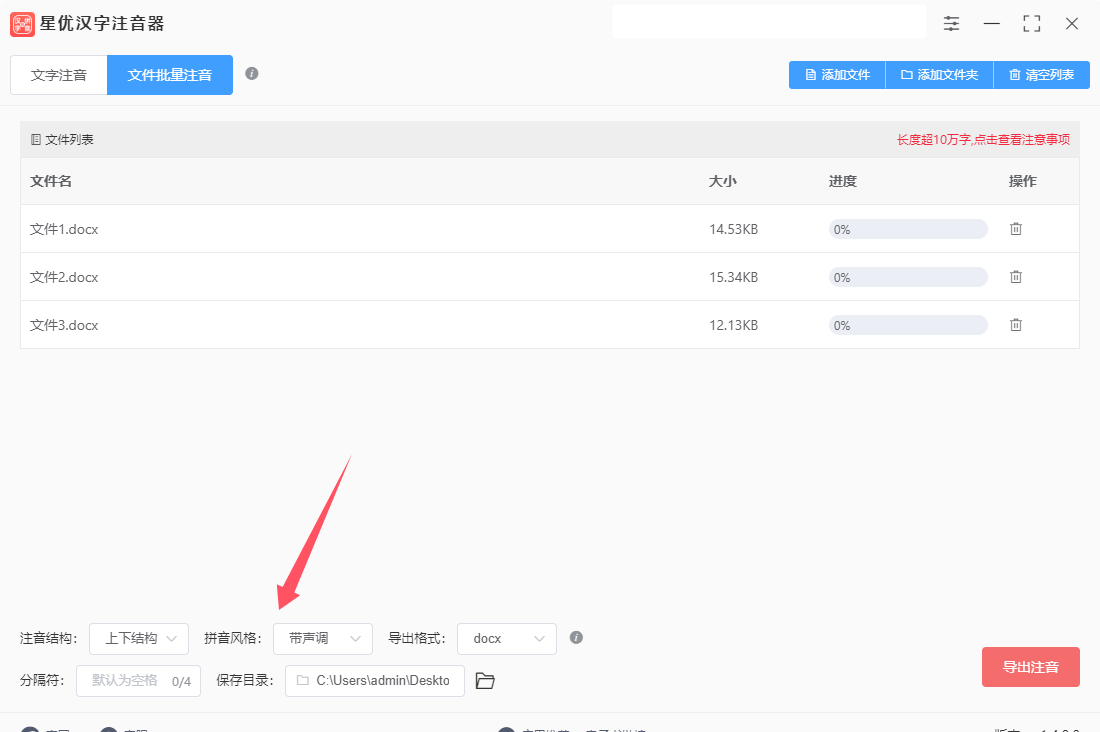This screenshot has width=1100, height=732.
Task: Open folder browser icon next to 保存目录
Action: pyautogui.click(x=485, y=680)
